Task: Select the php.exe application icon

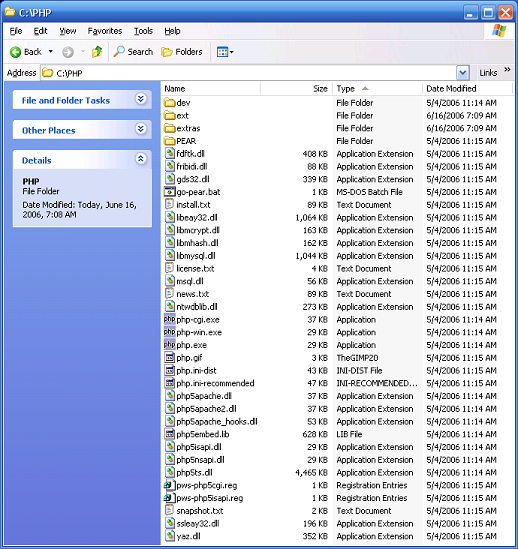Action: (x=170, y=345)
